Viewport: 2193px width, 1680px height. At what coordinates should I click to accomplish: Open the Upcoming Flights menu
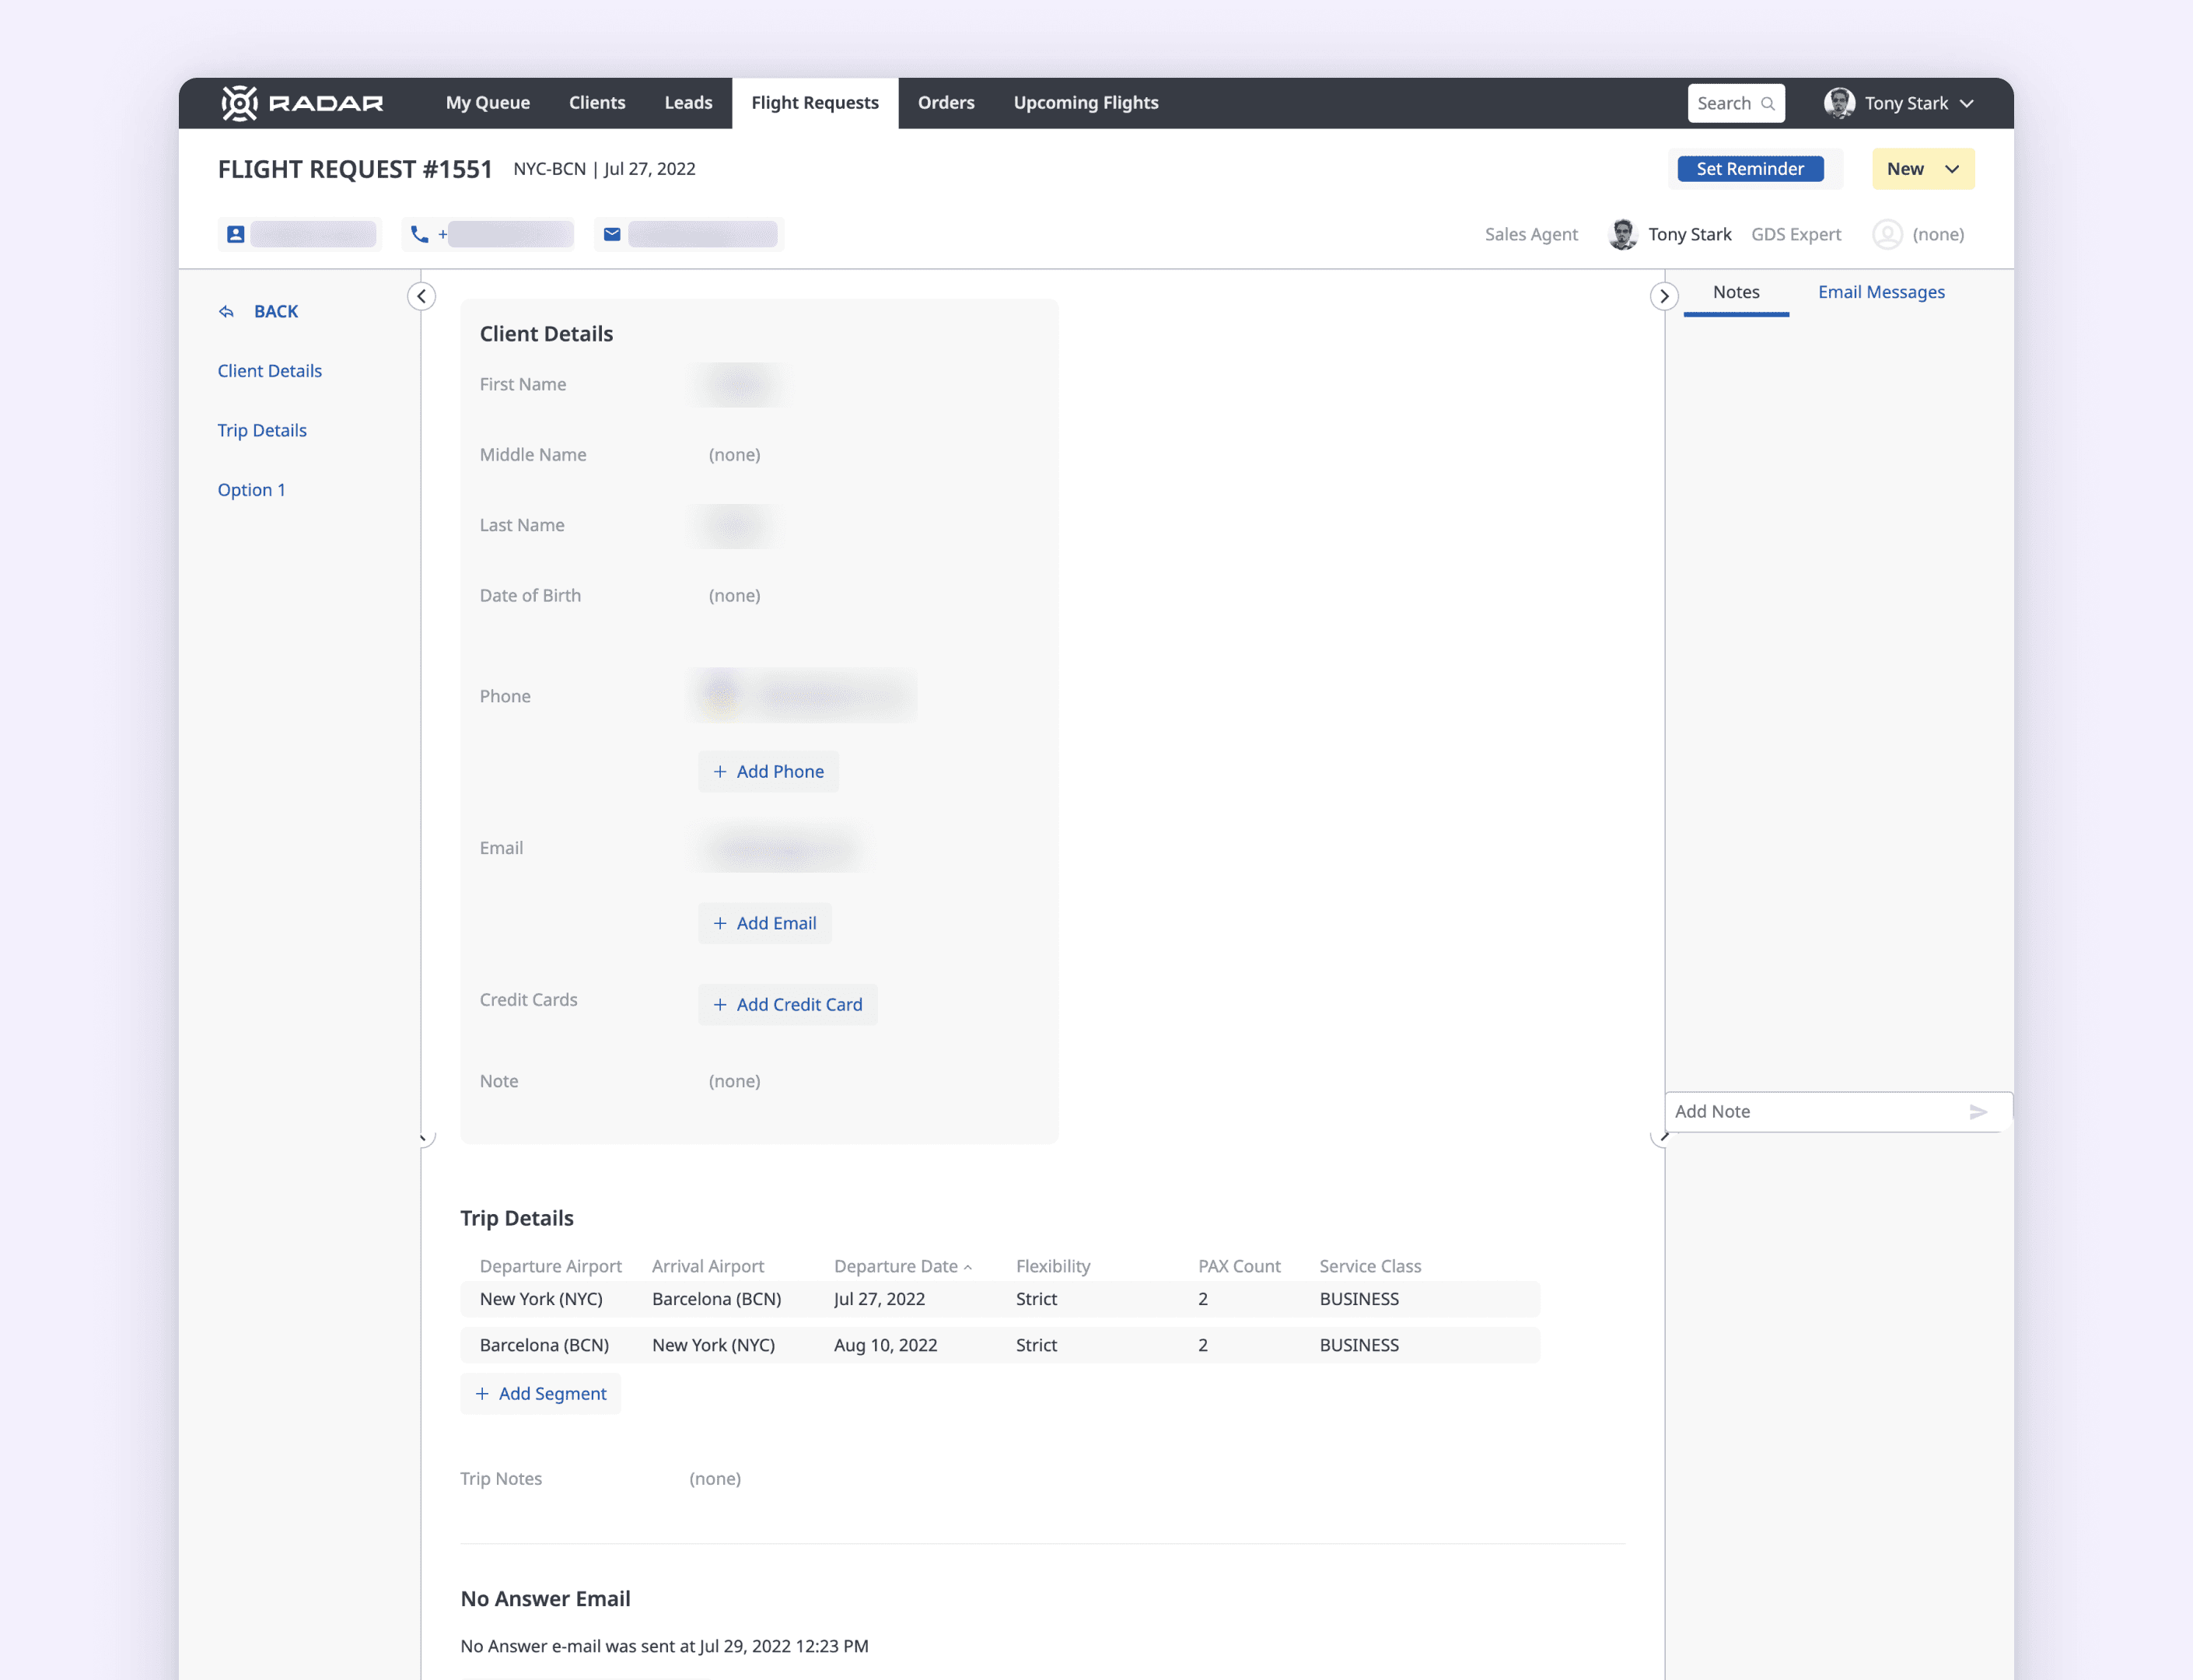(x=1085, y=103)
